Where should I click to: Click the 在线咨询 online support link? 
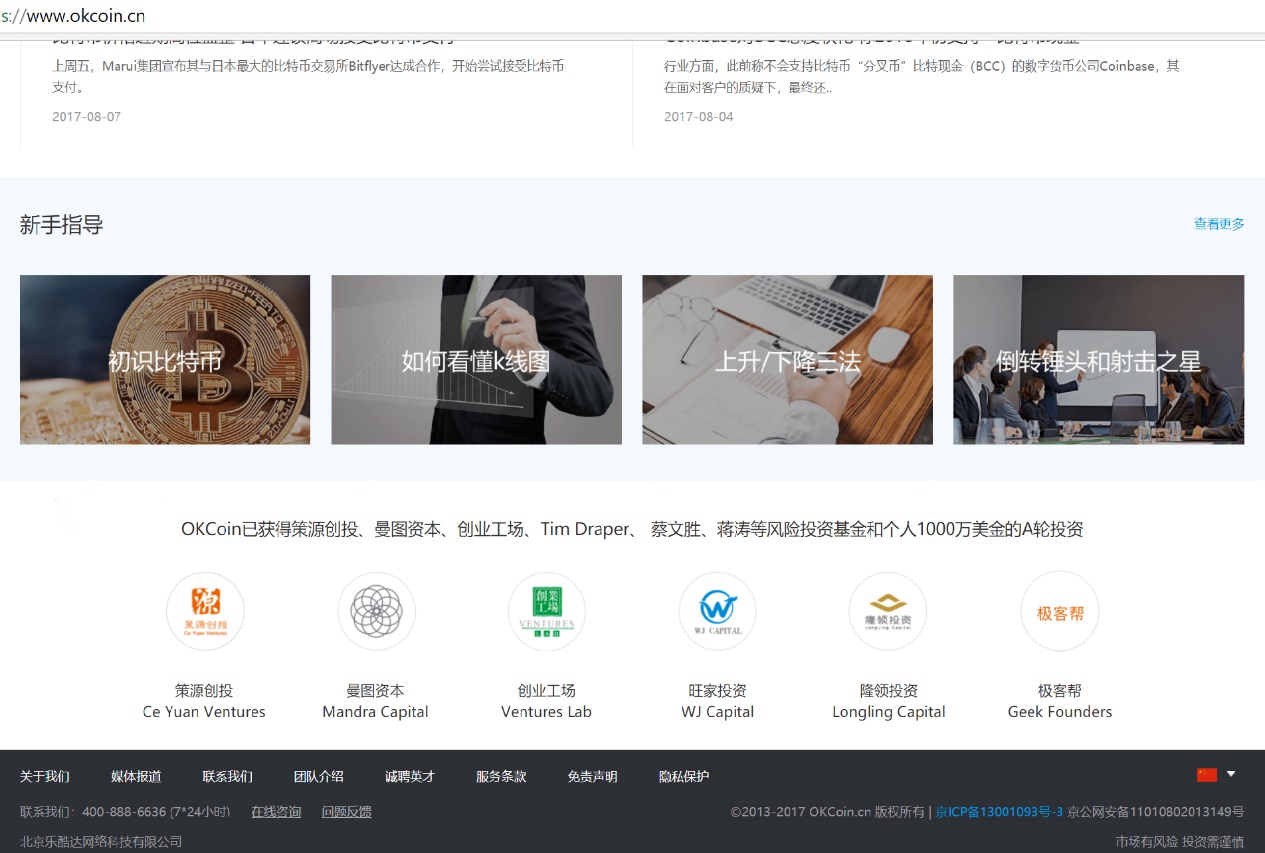[x=276, y=812]
